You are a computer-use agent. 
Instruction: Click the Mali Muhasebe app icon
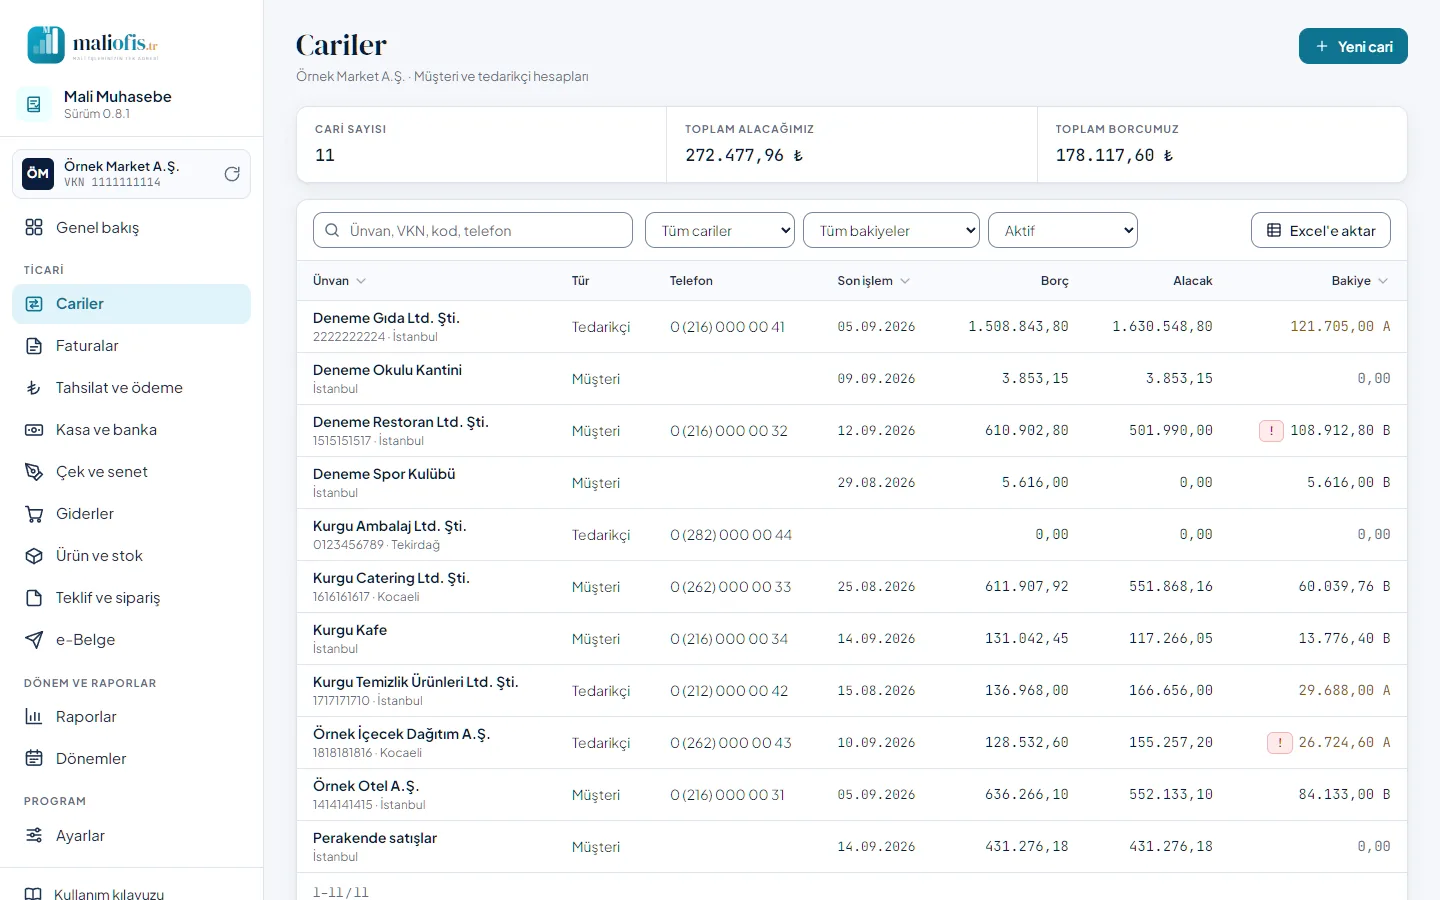coord(34,104)
